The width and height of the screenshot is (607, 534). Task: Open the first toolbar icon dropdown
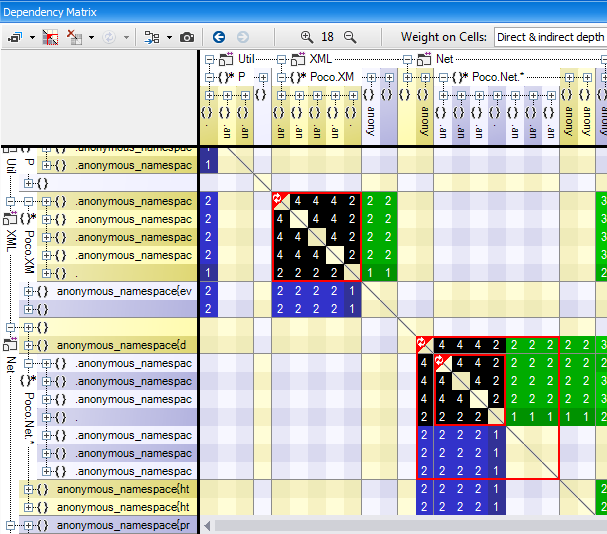tap(32, 37)
